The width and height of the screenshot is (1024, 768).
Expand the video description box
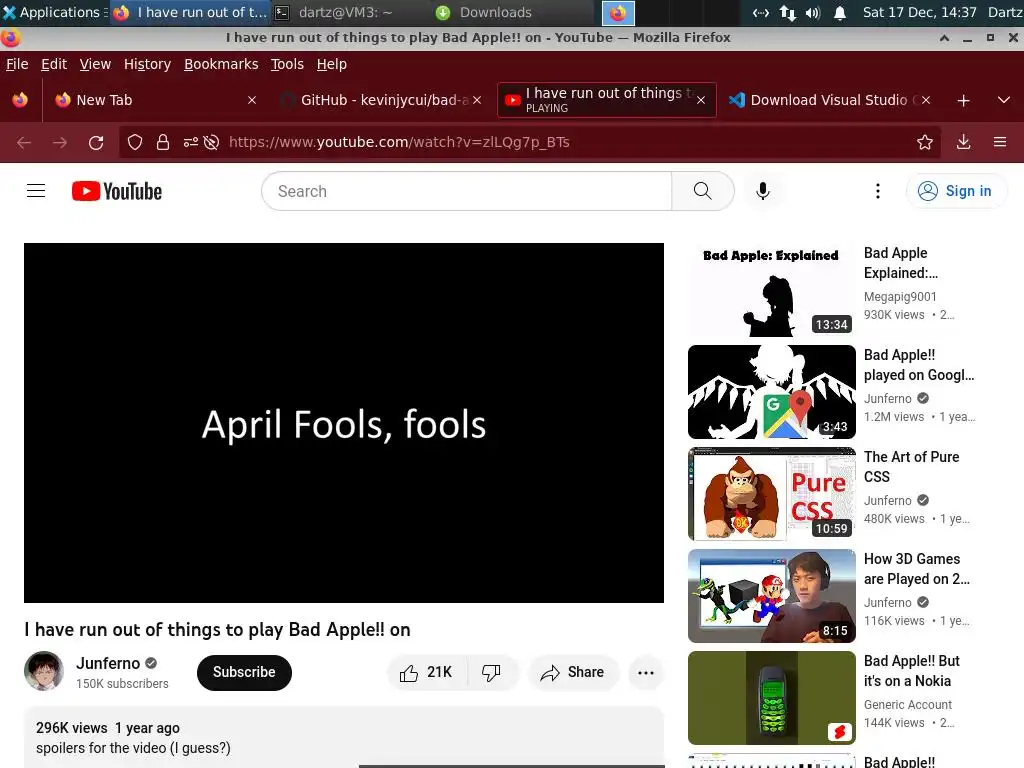[x=344, y=738]
